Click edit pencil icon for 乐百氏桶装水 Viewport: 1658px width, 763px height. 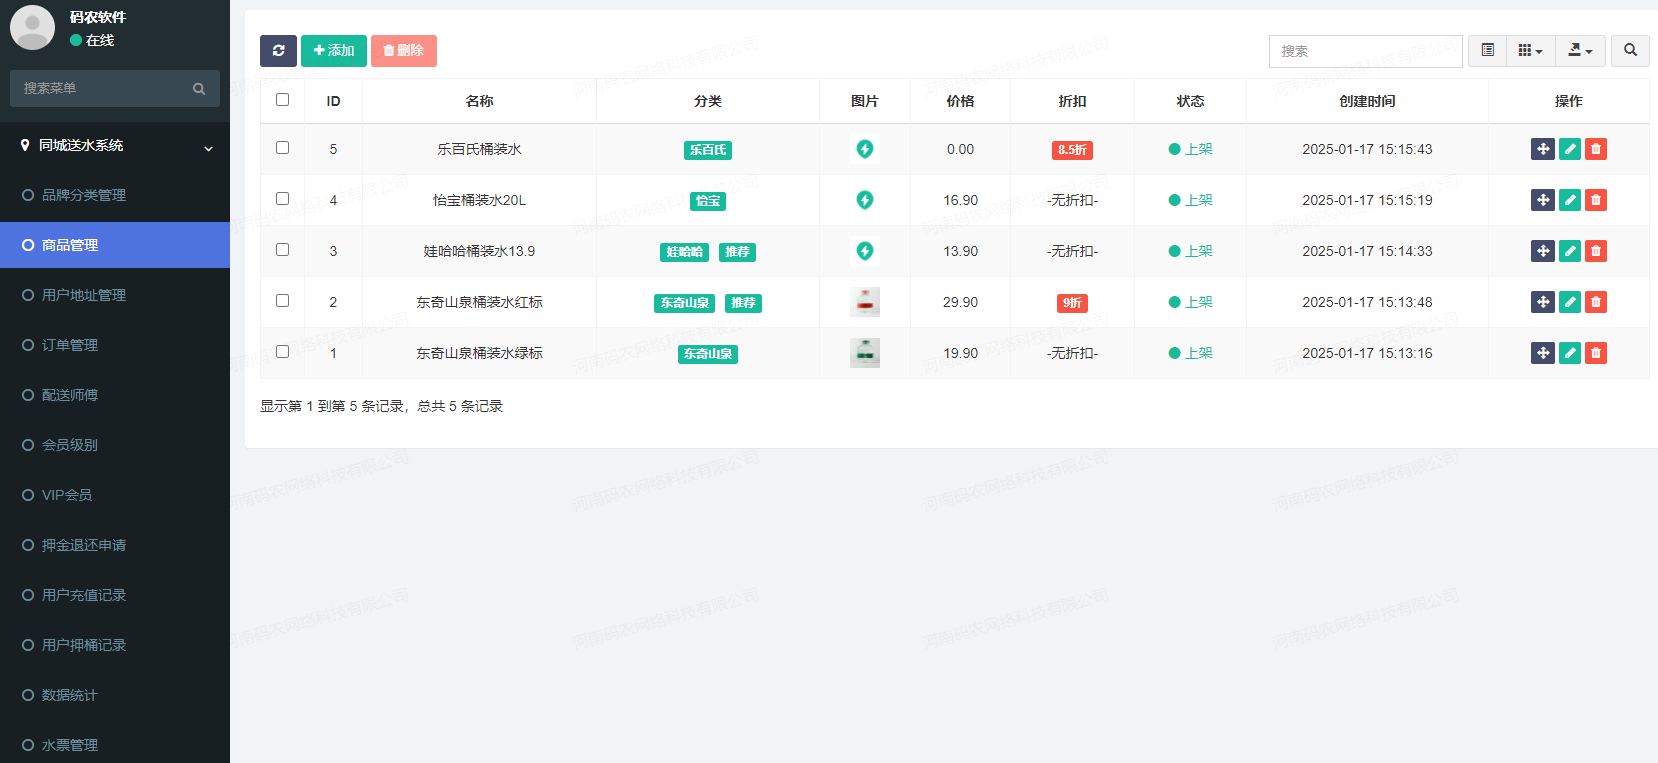1570,149
